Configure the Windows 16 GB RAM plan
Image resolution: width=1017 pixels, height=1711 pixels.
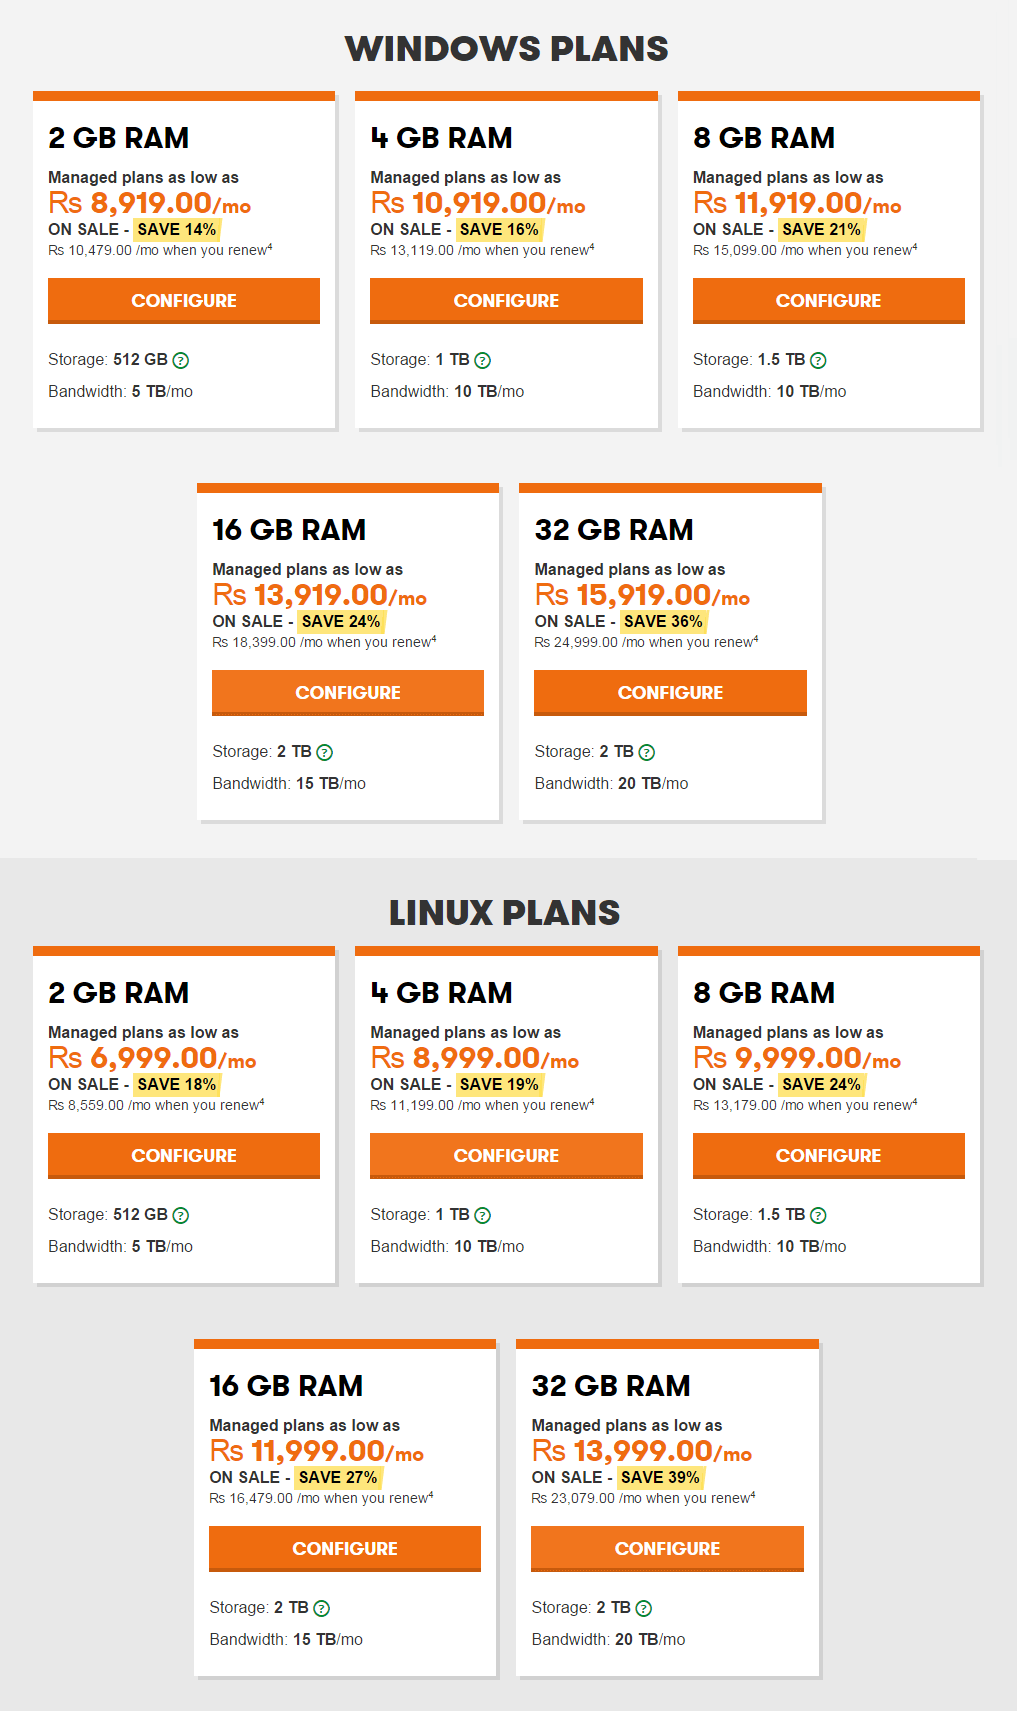346,692
